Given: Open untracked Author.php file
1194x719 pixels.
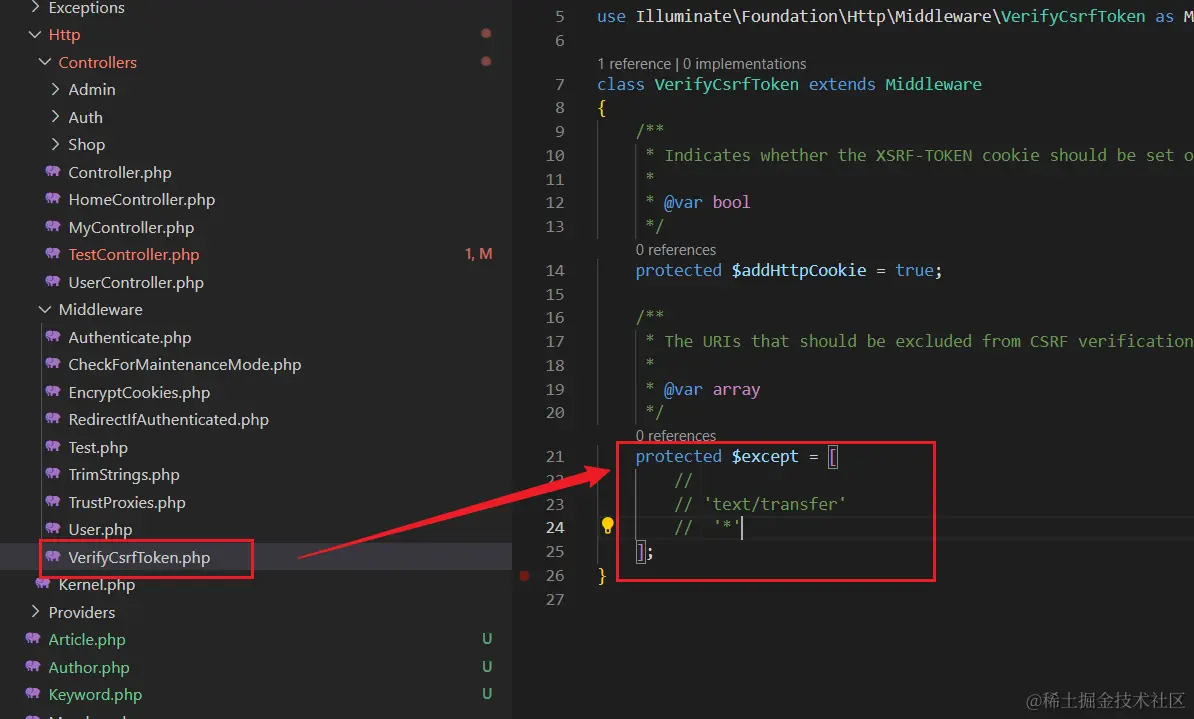Looking at the screenshot, I should pos(88,667).
